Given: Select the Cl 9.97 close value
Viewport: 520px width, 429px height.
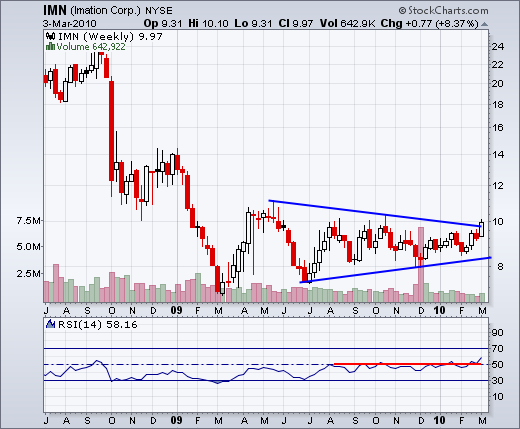Looking at the screenshot, I should click(x=296, y=24).
